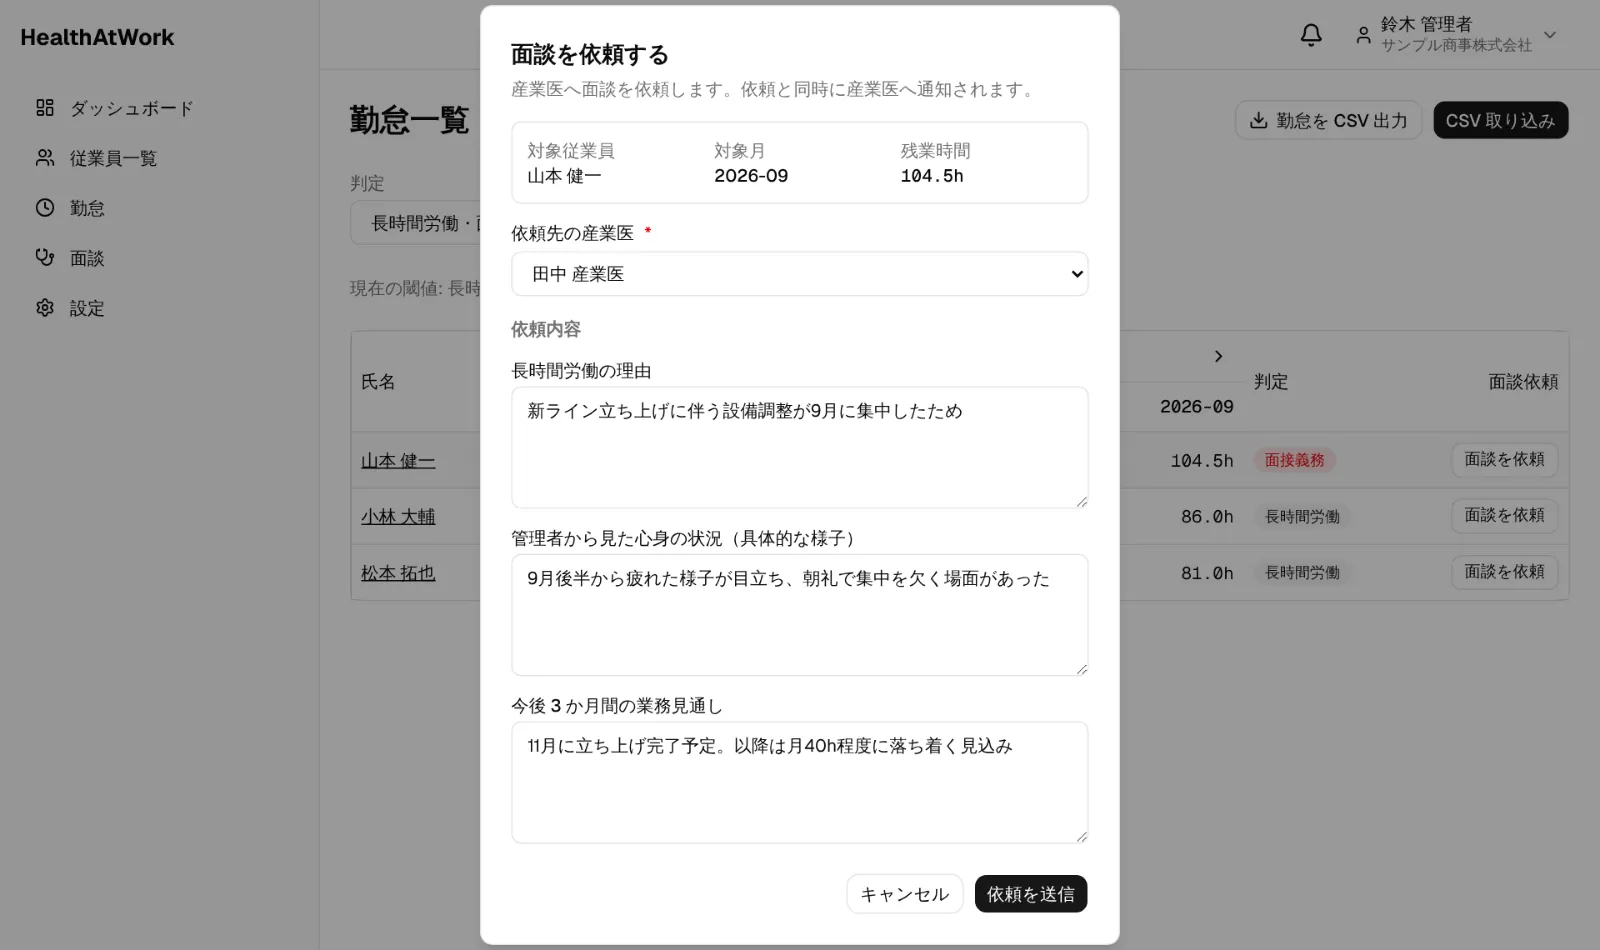1600x950 pixels.
Task: Click the 長時間労働の理由 text area
Action: click(x=799, y=447)
